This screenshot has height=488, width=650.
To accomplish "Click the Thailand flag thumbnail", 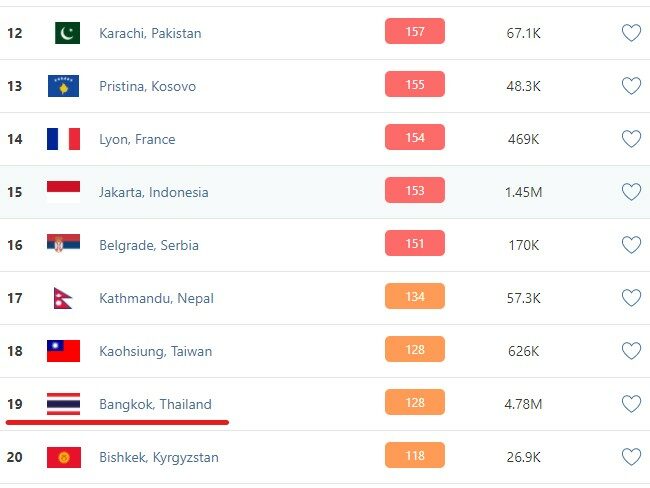I will point(63,404).
